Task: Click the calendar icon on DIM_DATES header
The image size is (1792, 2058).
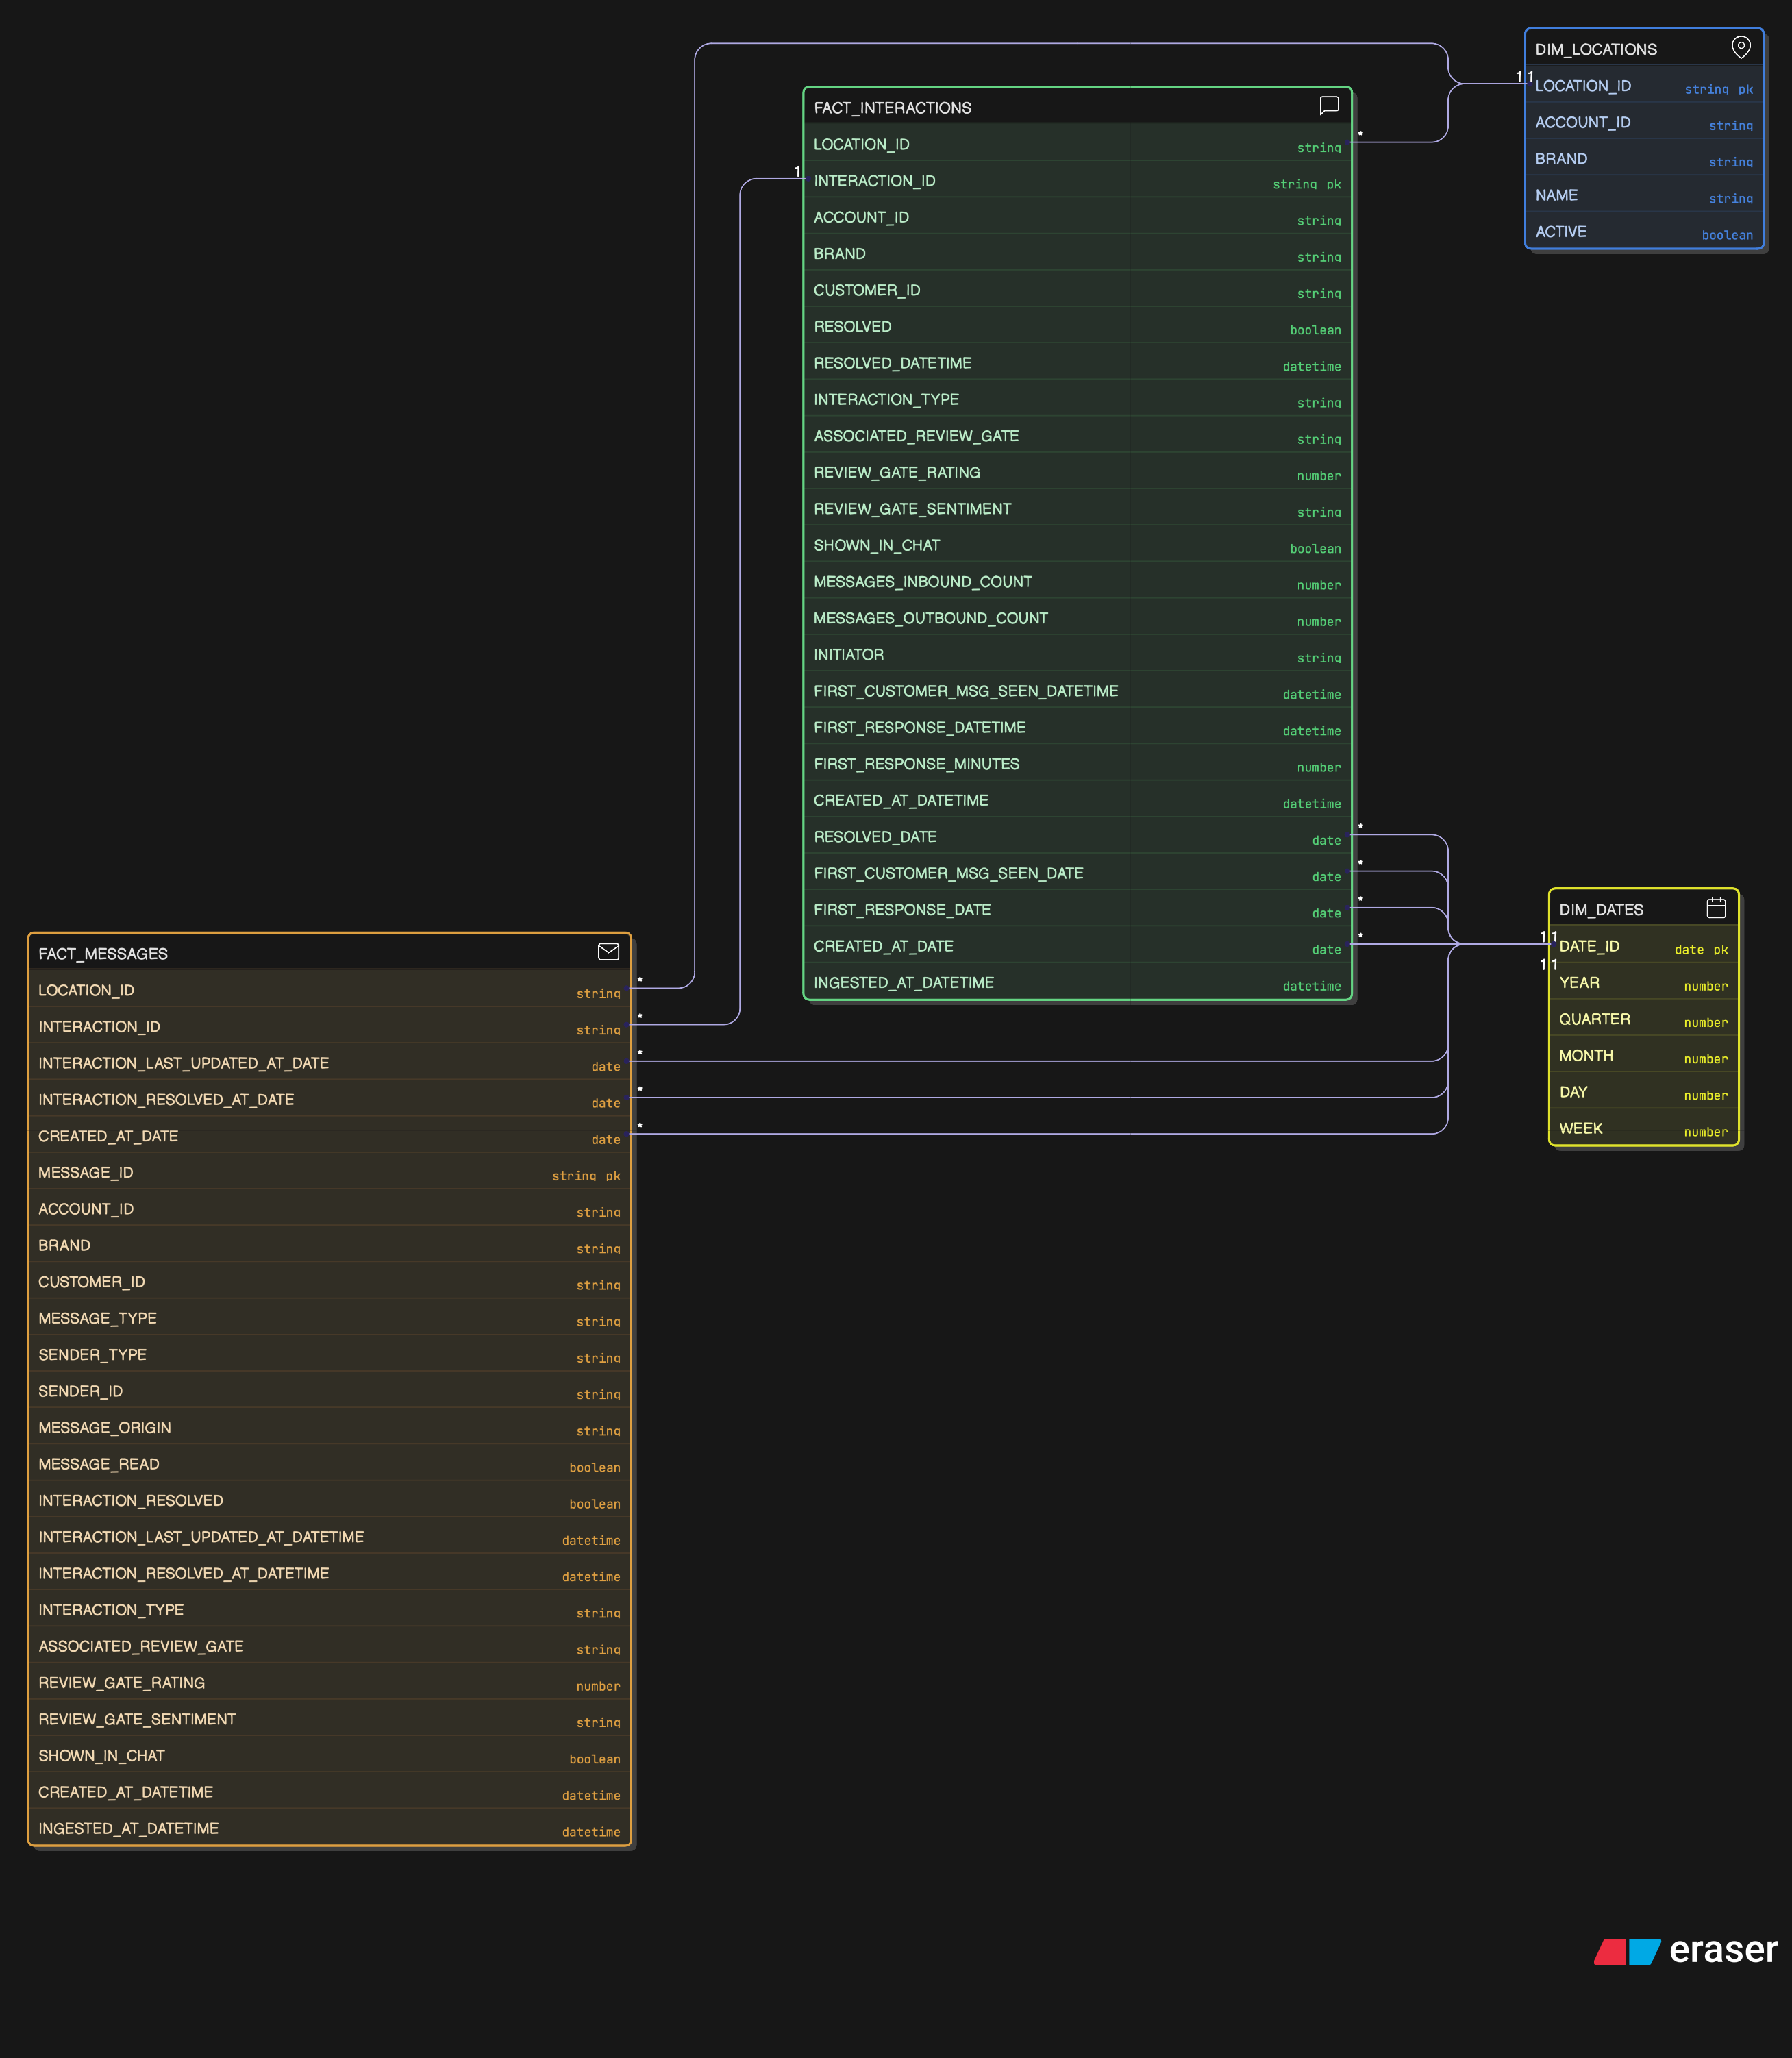Action: pos(1717,907)
